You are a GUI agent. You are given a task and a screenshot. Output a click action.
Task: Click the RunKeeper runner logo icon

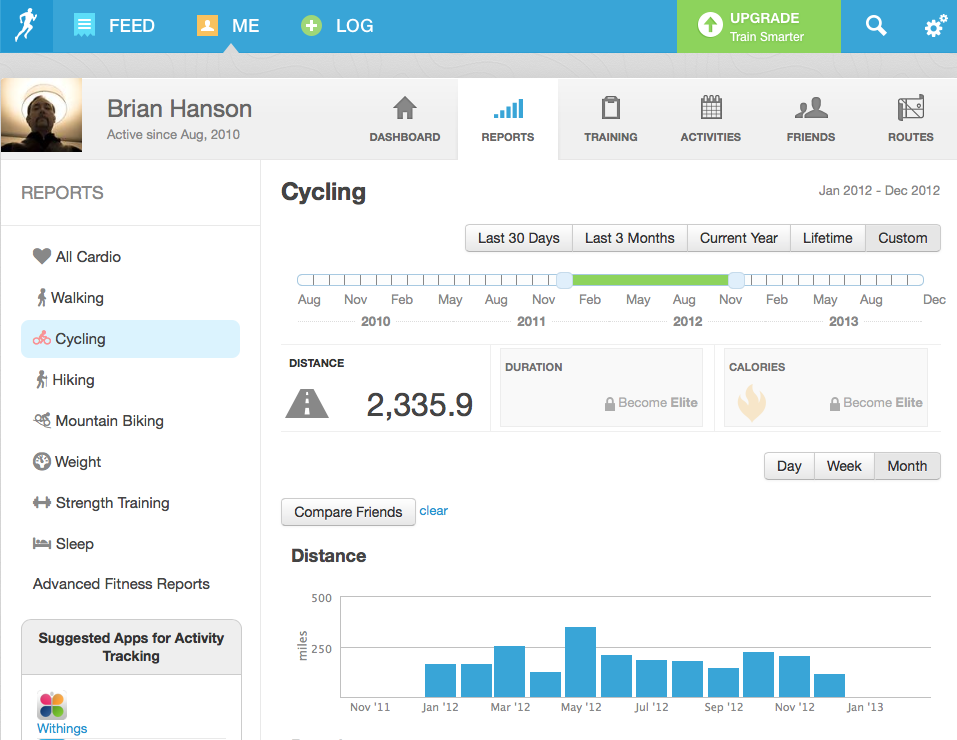pyautogui.click(x=26, y=26)
